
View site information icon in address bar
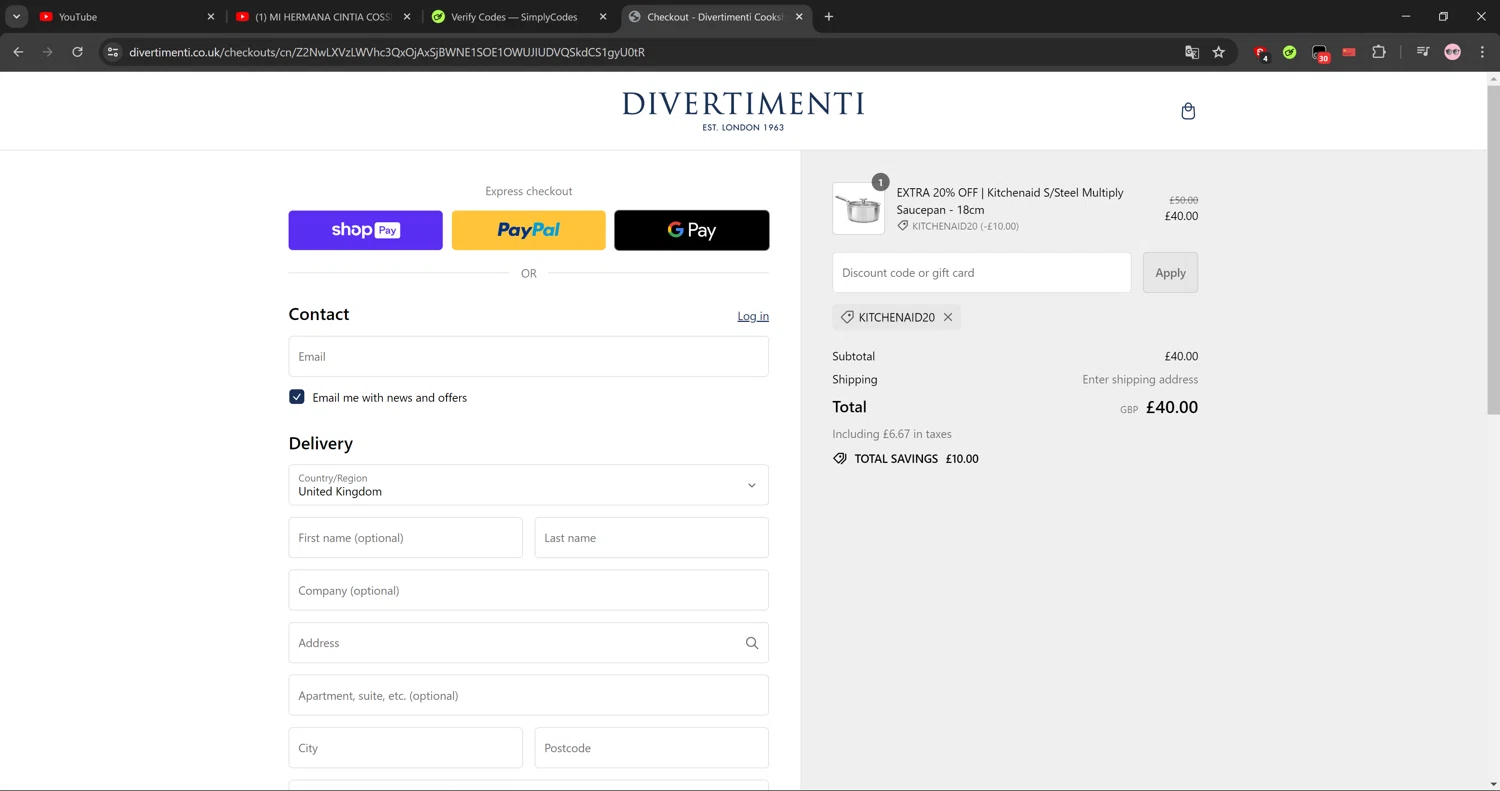(x=113, y=52)
